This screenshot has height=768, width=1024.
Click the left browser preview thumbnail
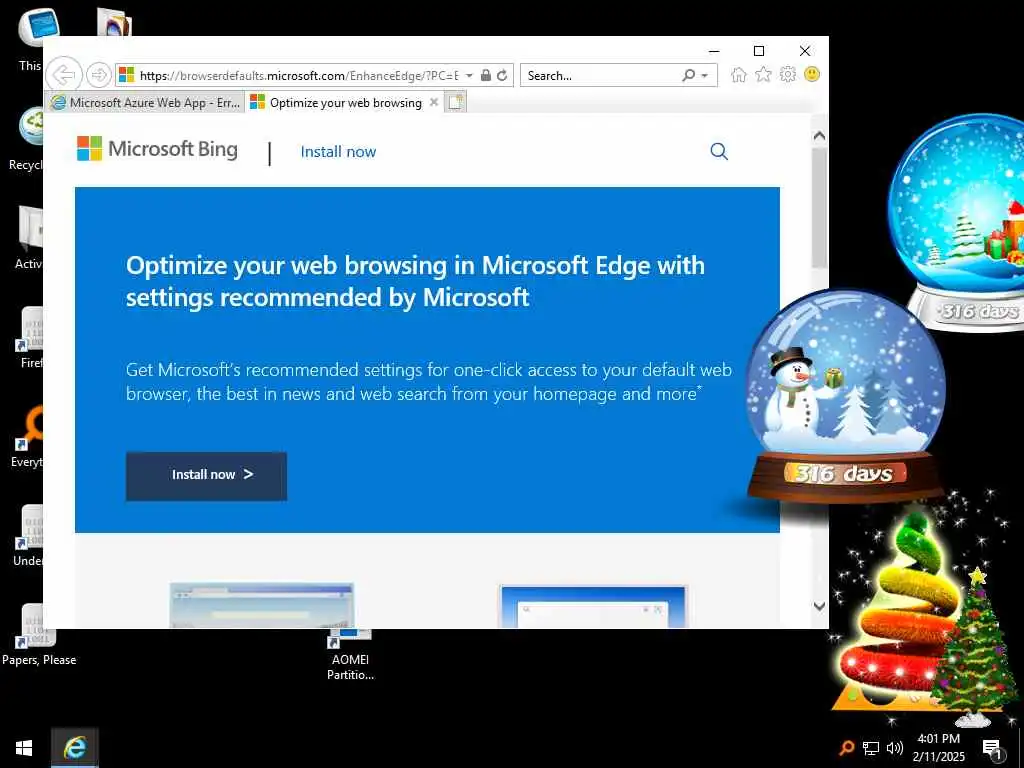[x=262, y=605]
